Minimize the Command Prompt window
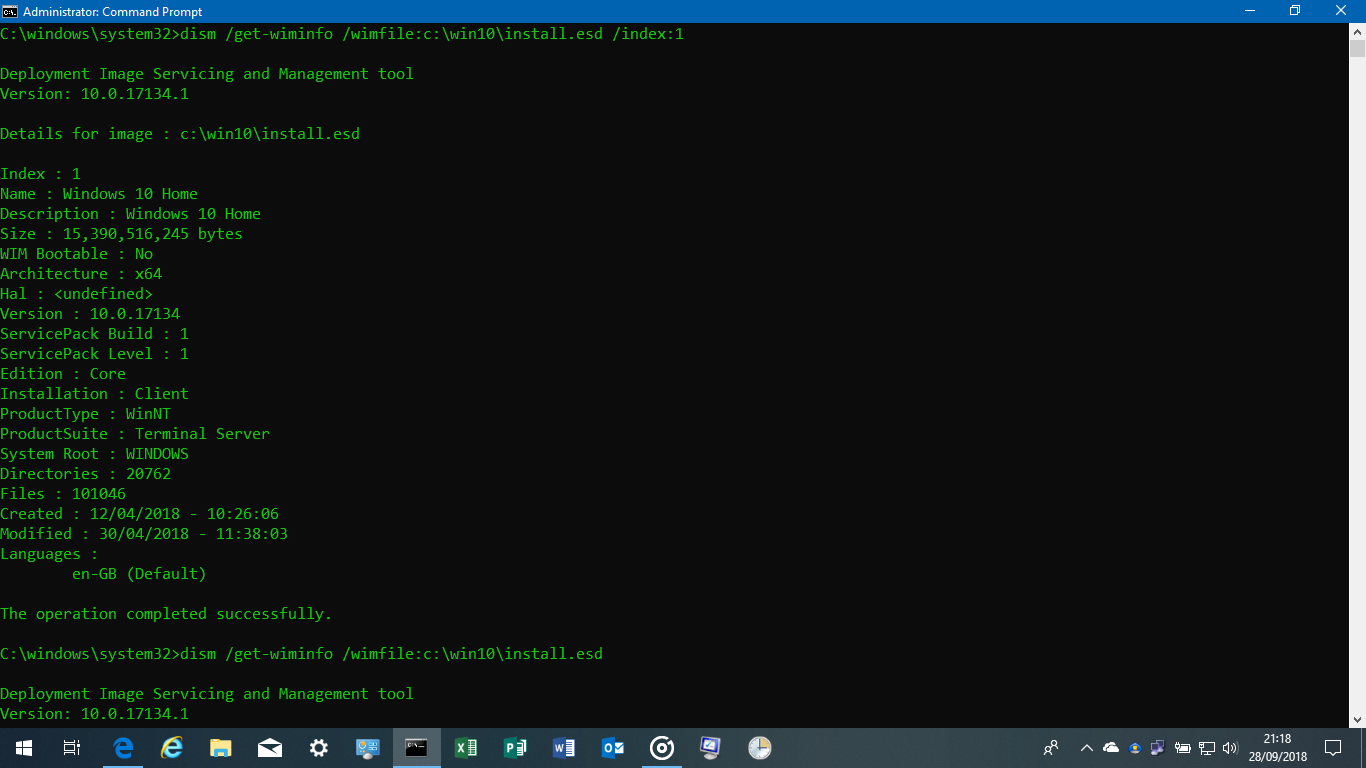Viewport: 1366px width, 768px height. click(x=1249, y=11)
